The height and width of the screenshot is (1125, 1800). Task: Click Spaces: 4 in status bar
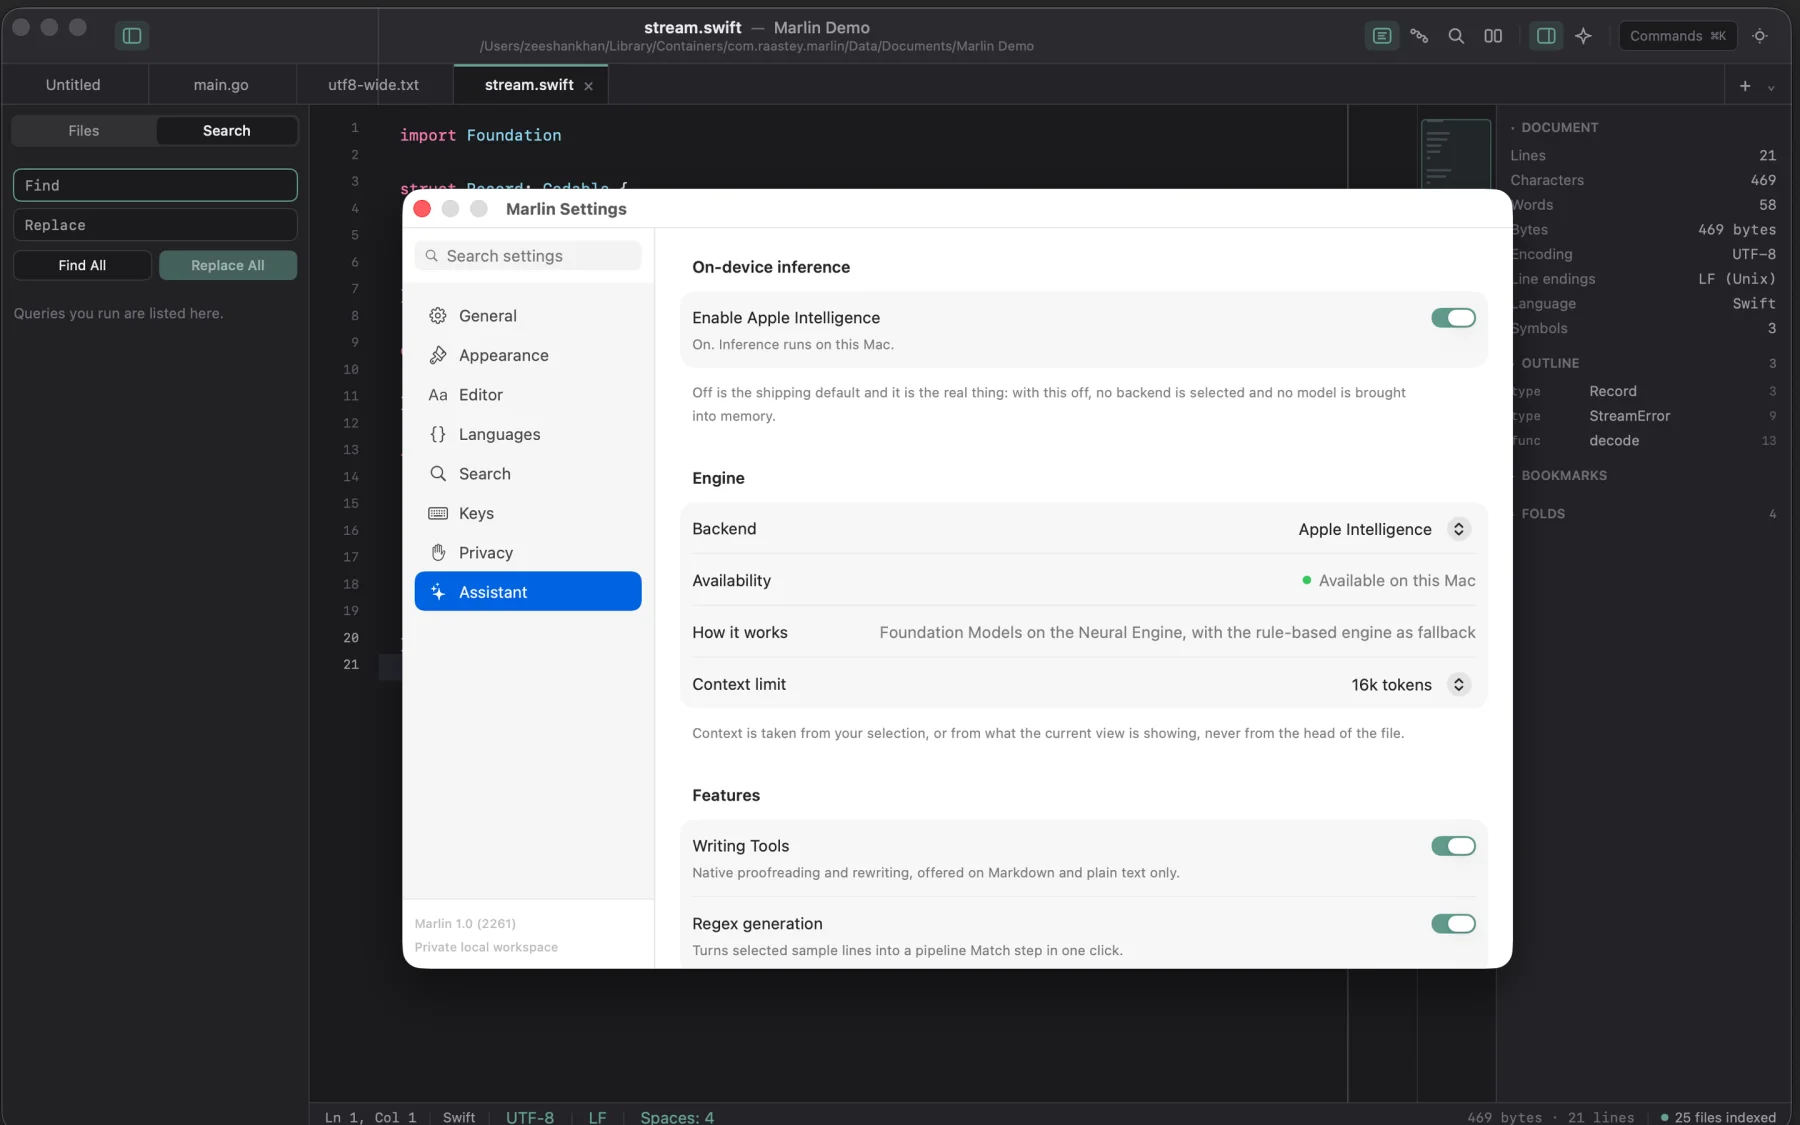pyautogui.click(x=677, y=1117)
